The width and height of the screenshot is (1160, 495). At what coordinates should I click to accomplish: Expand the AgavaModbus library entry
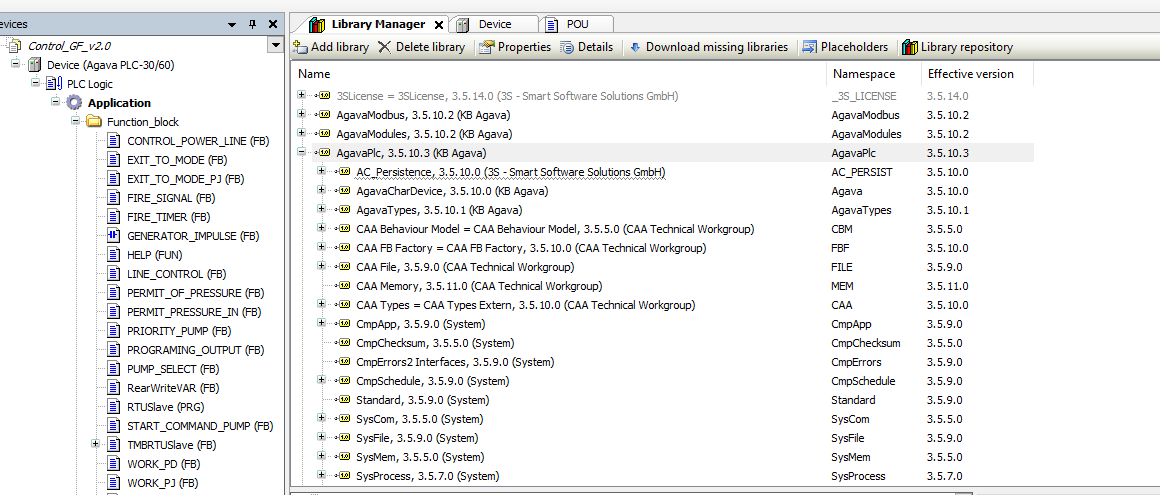[x=302, y=115]
